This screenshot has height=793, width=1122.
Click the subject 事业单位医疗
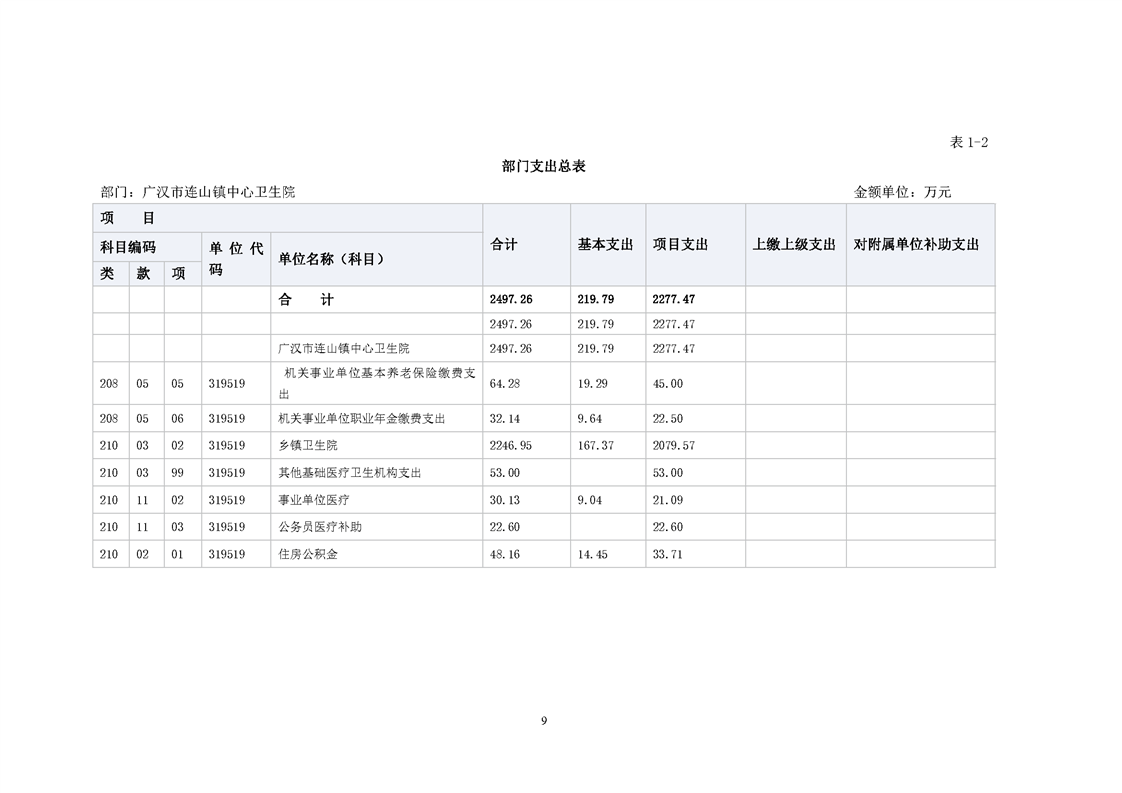click(313, 500)
